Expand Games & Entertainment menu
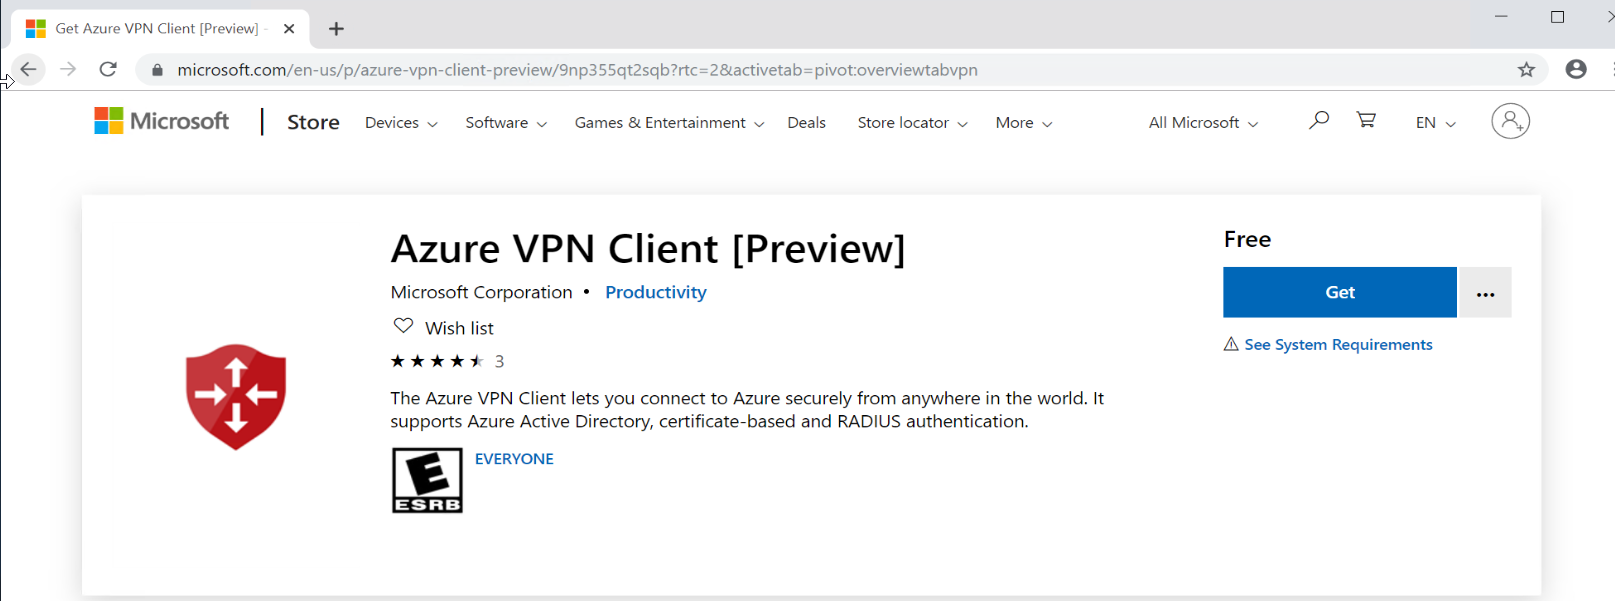 [x=669, y=122]
